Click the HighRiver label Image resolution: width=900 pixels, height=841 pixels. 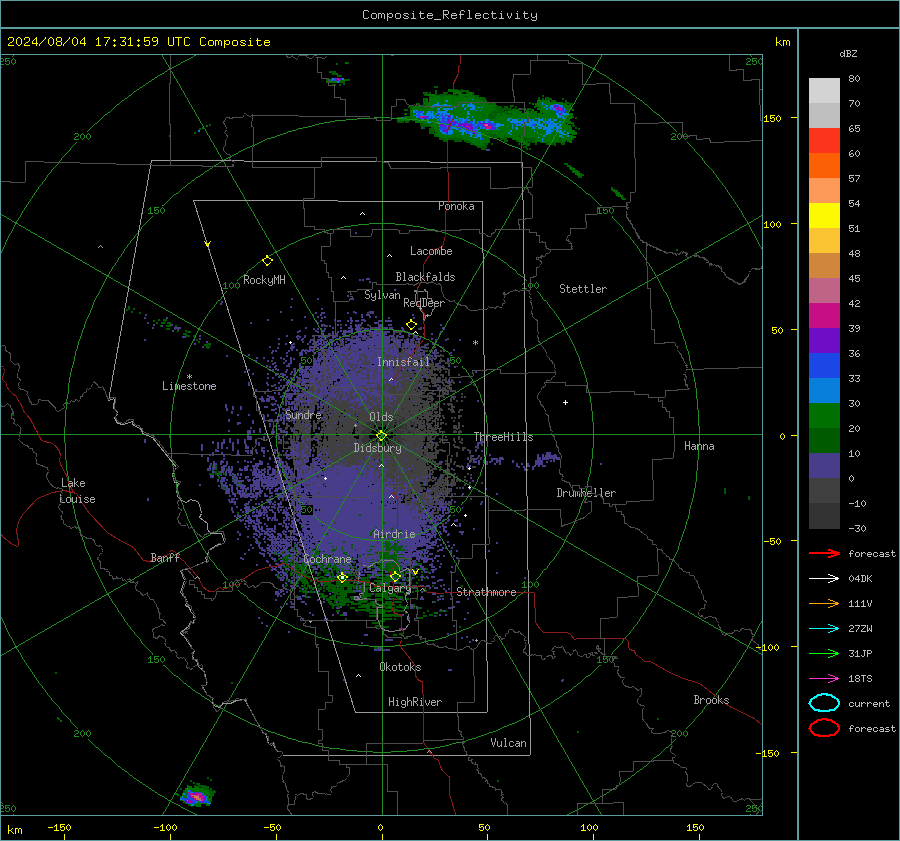click(415, 702)
